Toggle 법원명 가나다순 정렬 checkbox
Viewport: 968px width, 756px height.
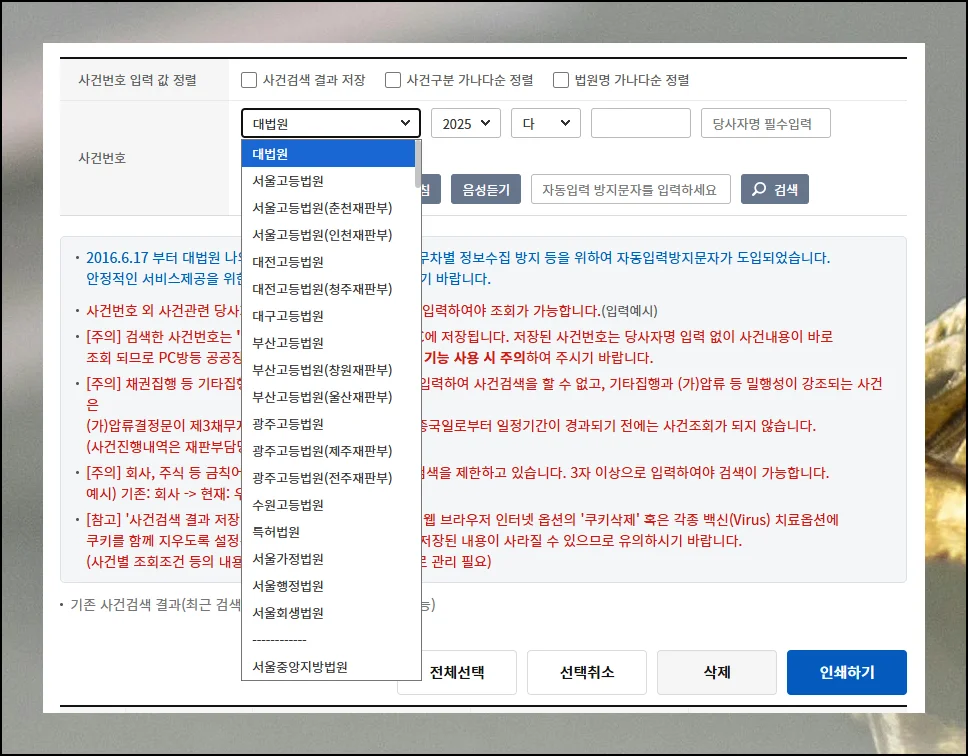coord(561,80)
